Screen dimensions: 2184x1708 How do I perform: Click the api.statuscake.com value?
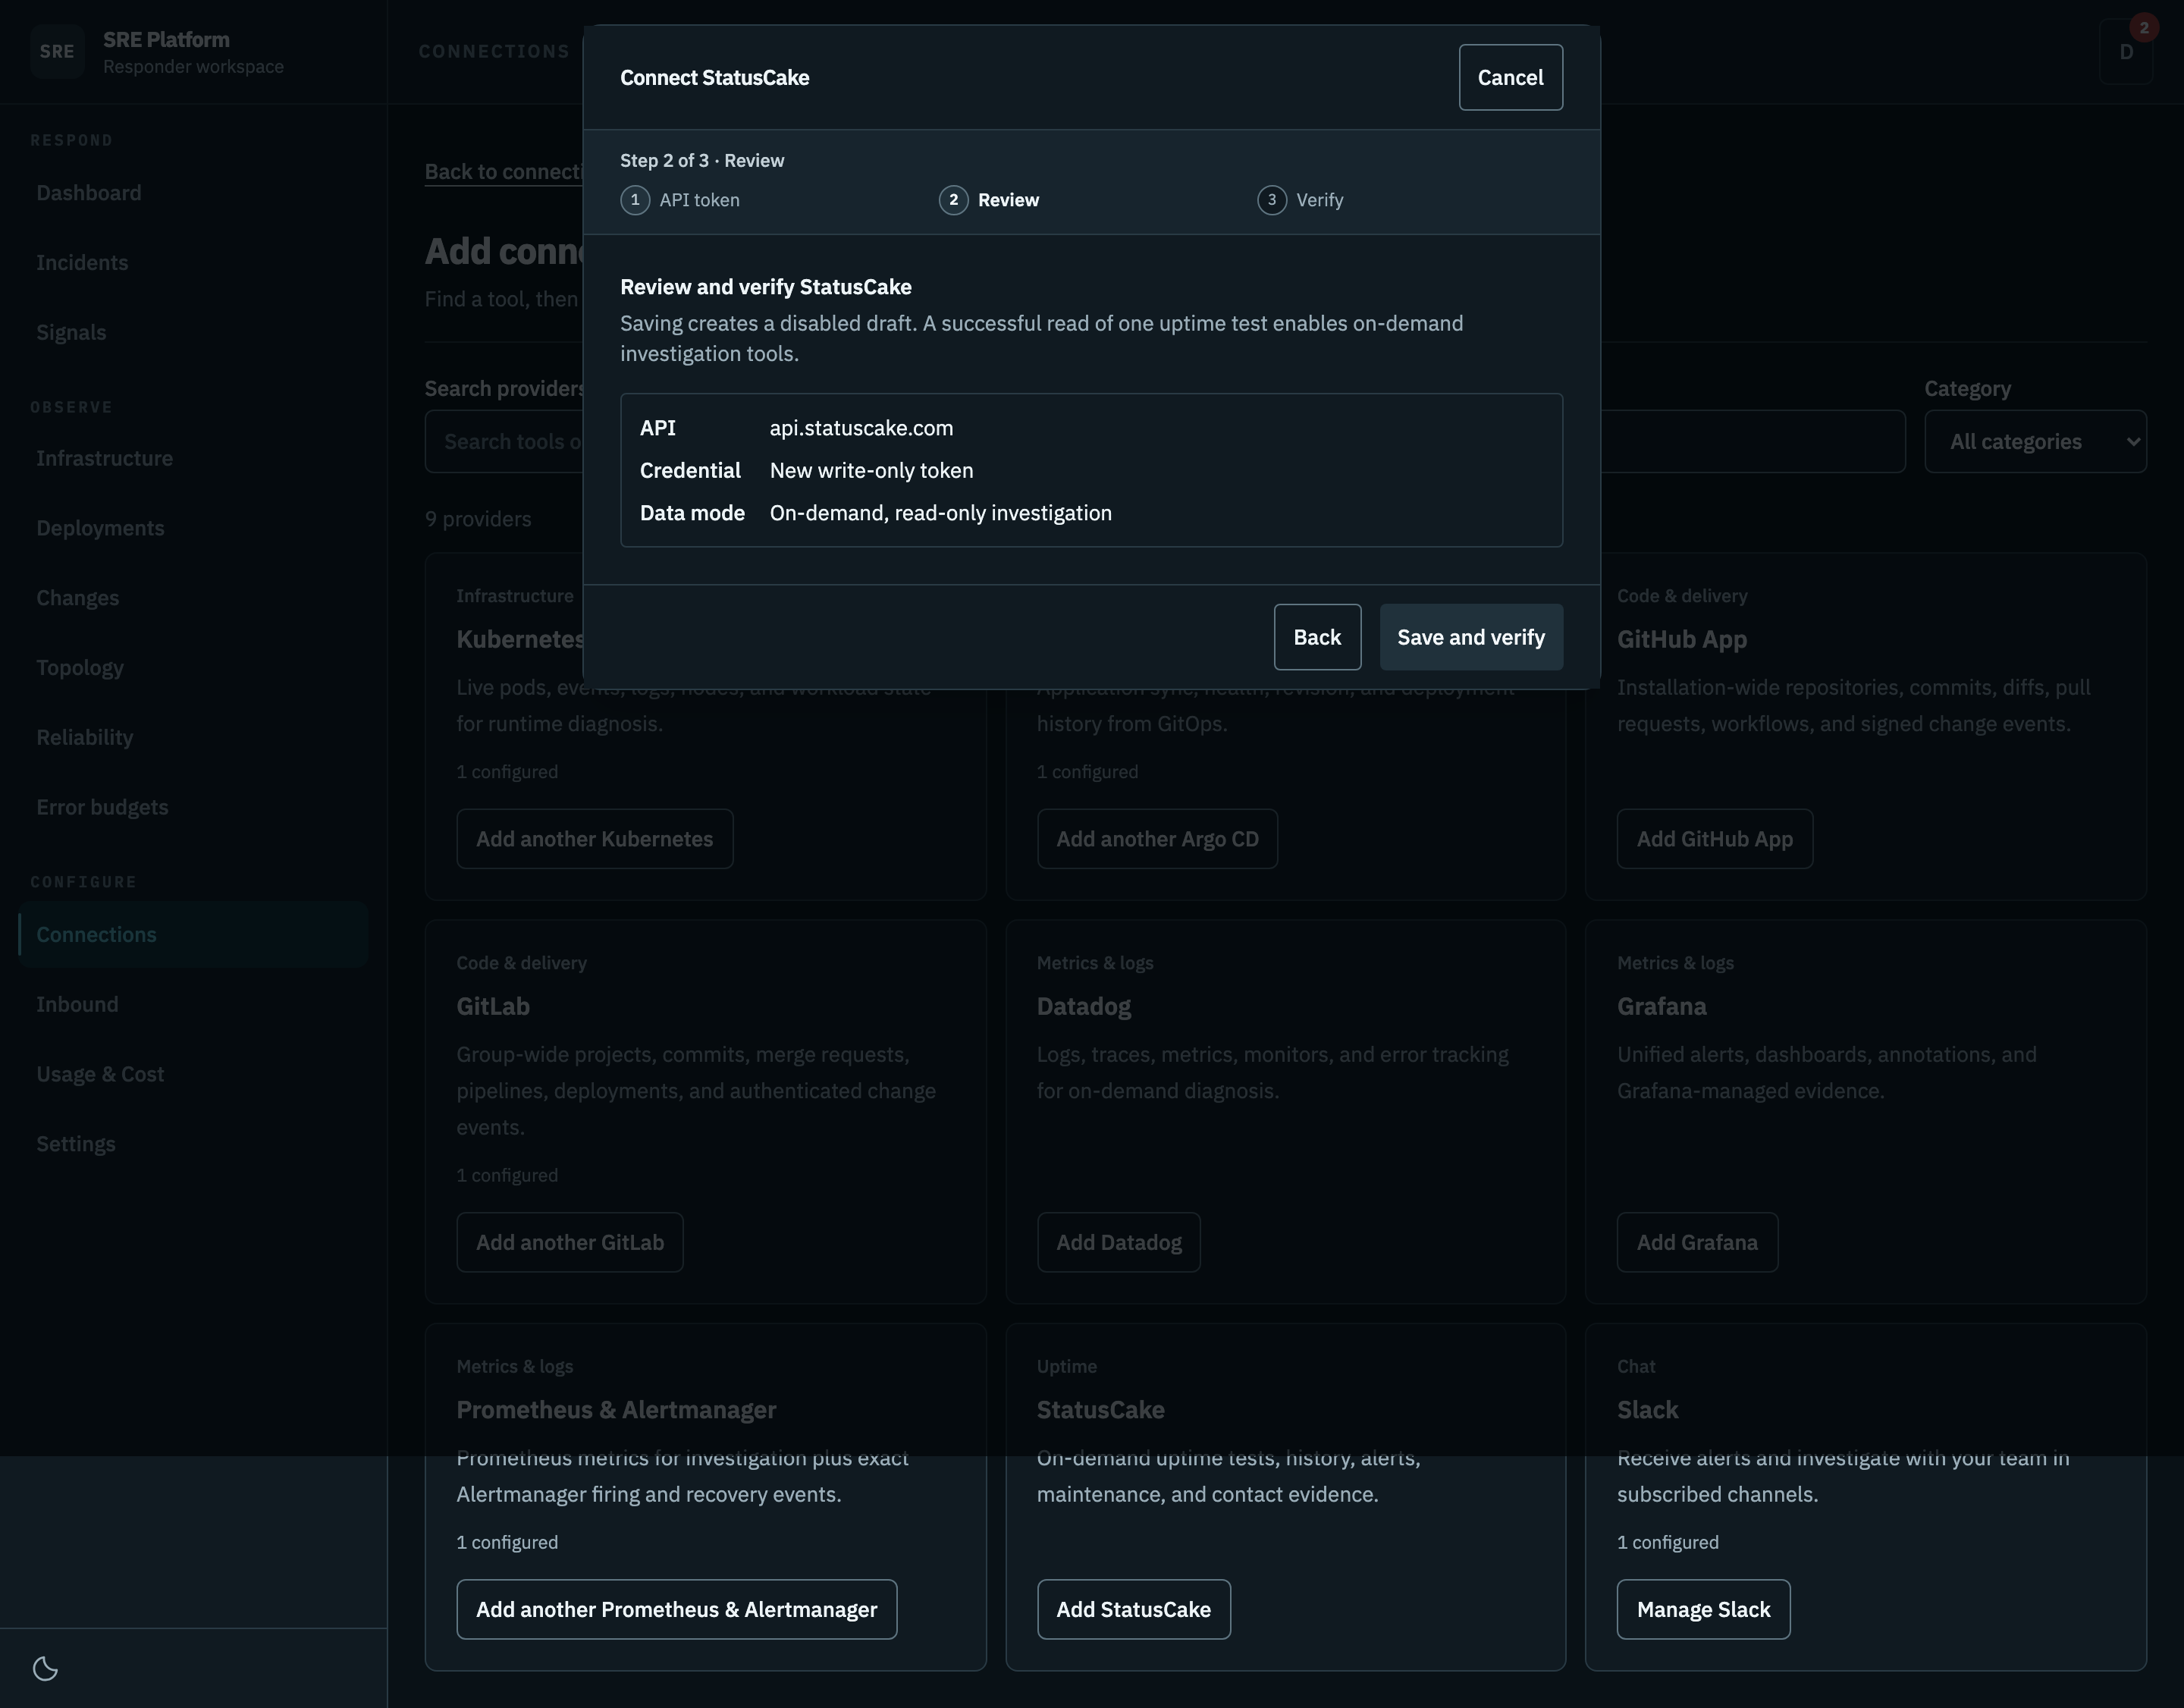pyautogui.click(x=861, y=428)
